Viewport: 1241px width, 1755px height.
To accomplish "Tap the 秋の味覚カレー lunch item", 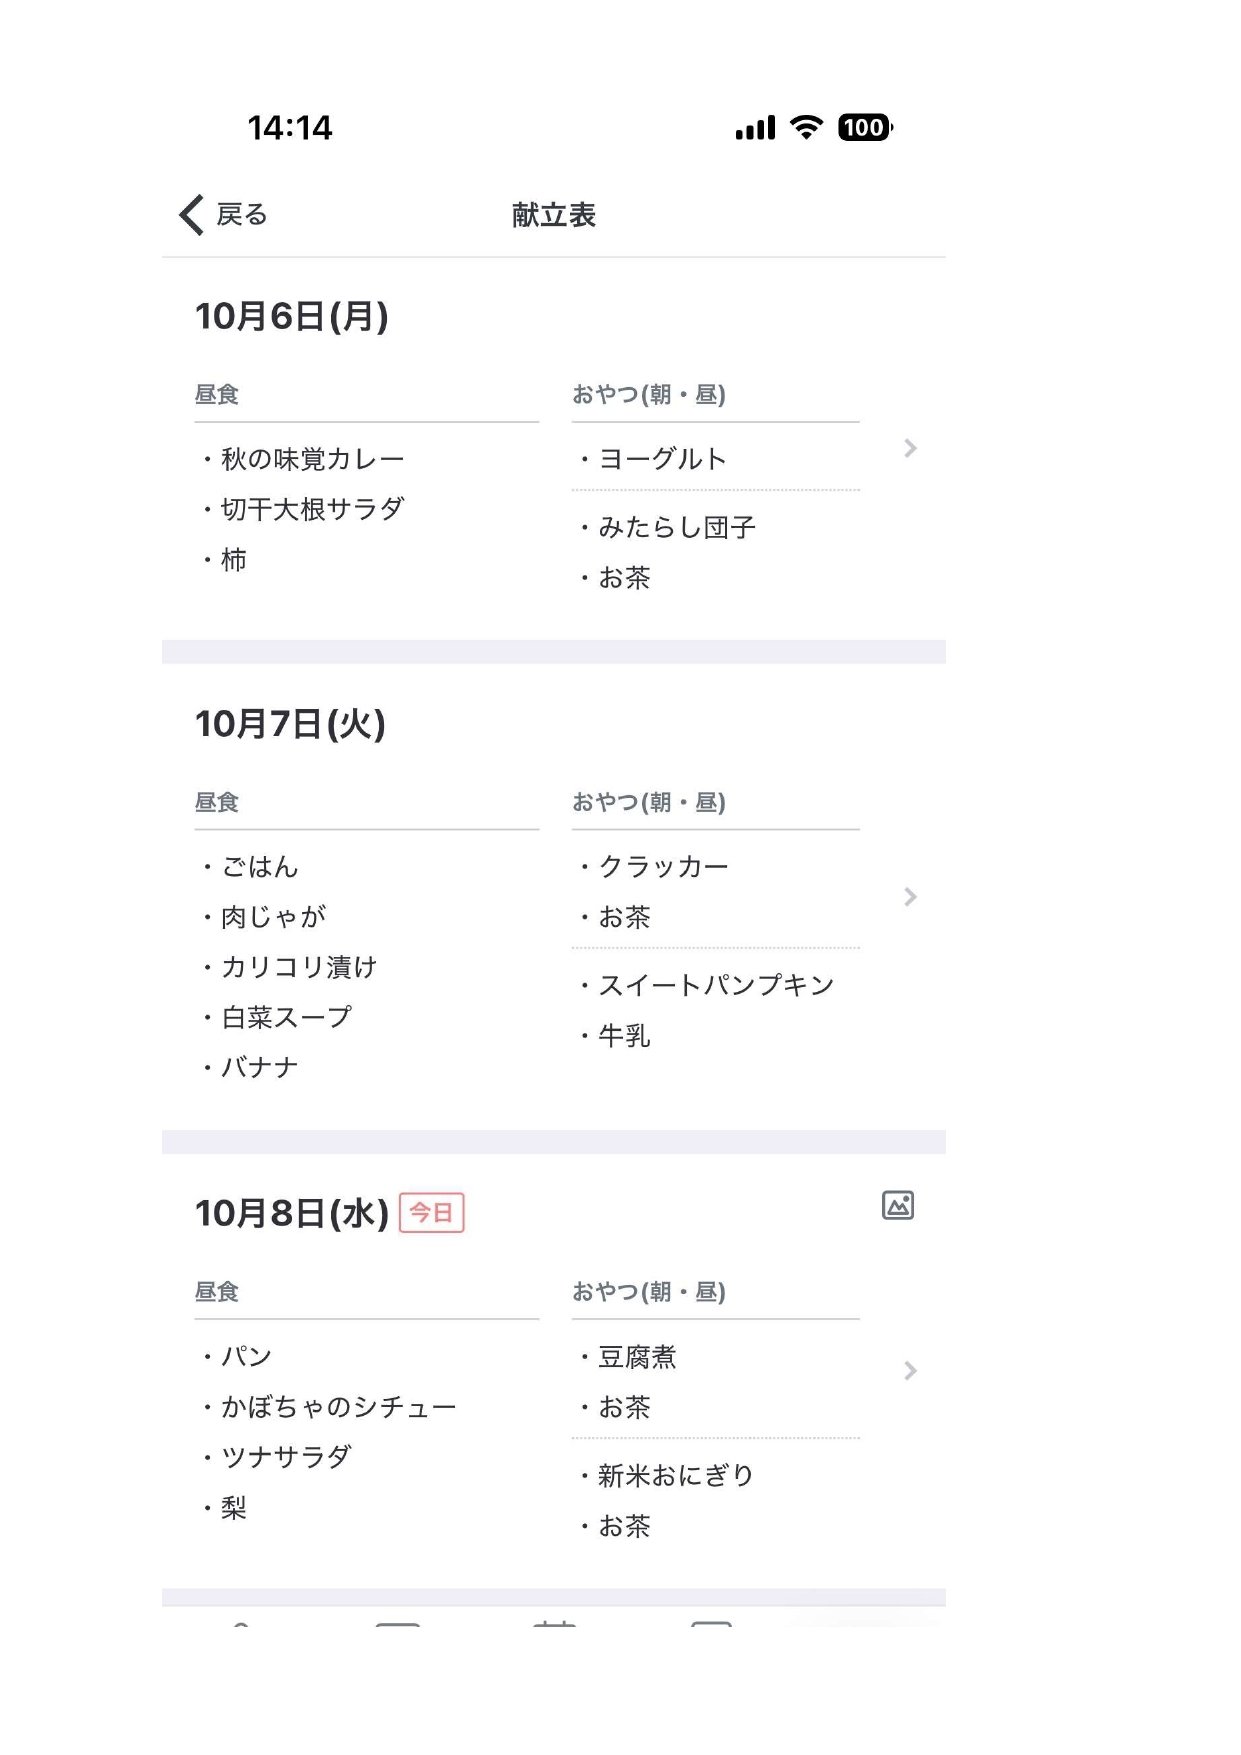I will (x=312, y=459).
